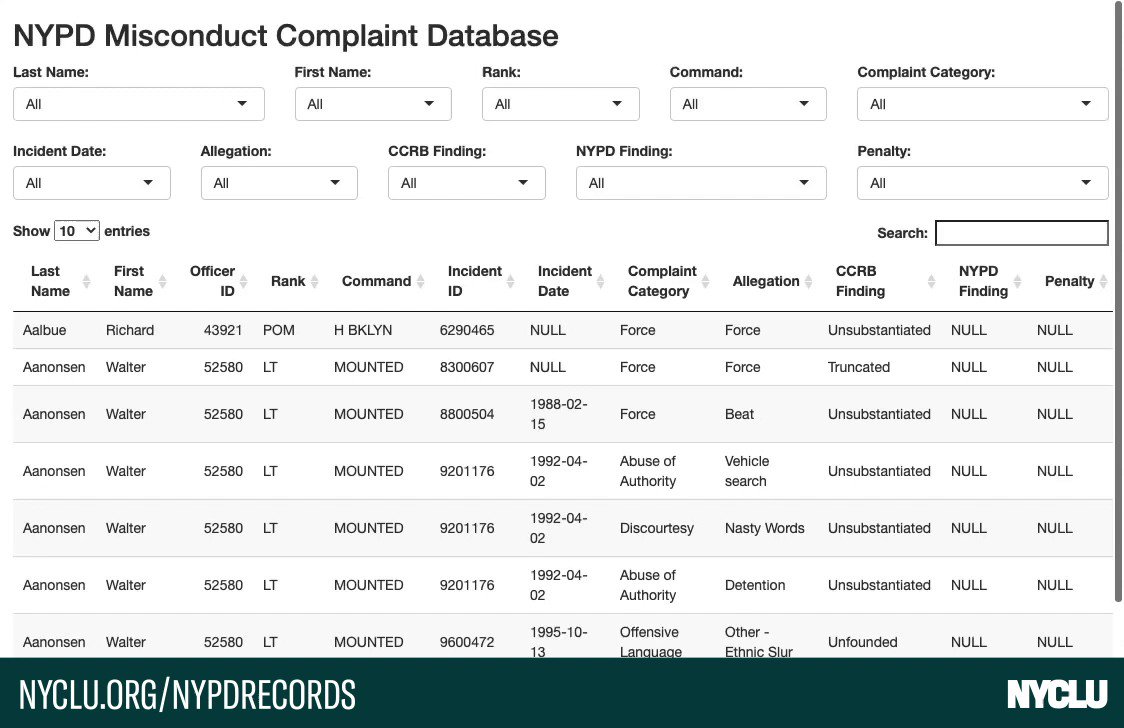Click the officer ID '43921' cell
This screenshot has height=728, width=1124.
tap(223, 330)
